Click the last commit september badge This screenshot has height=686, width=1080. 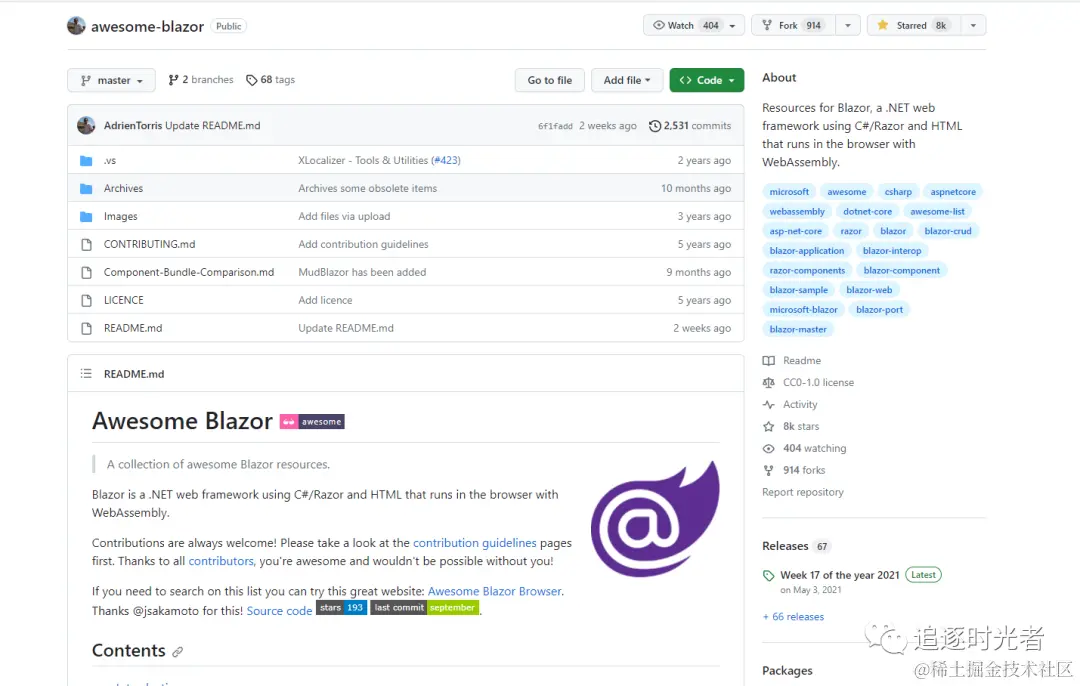(425, 607)
